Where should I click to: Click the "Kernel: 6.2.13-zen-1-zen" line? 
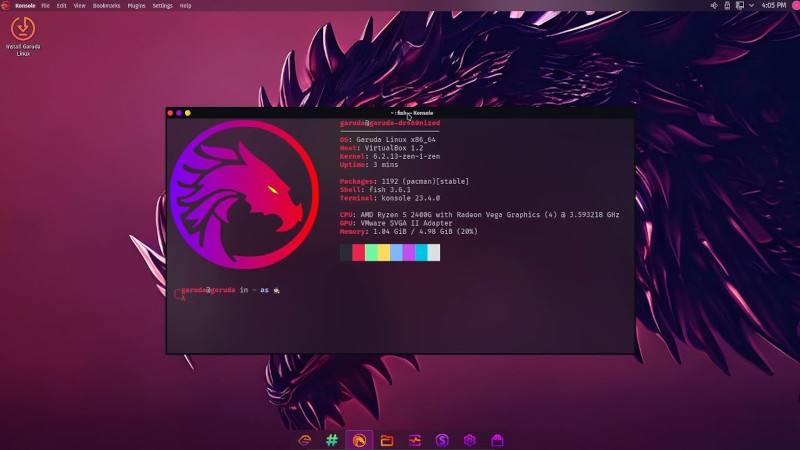390,157
